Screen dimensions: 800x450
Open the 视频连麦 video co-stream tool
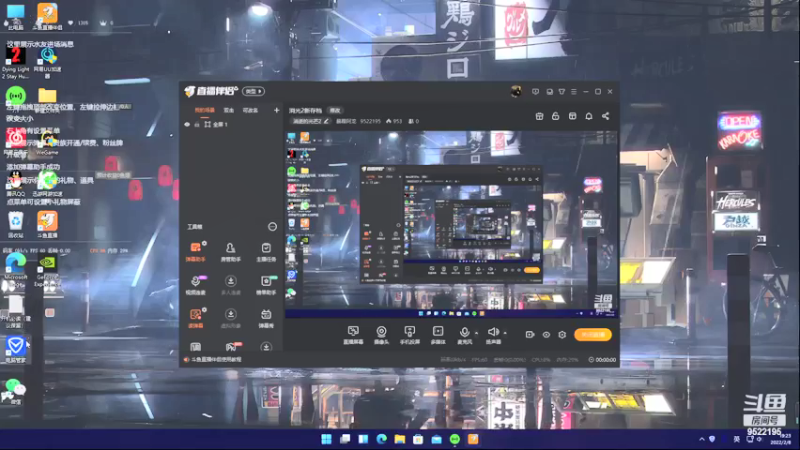click(195, 285)
